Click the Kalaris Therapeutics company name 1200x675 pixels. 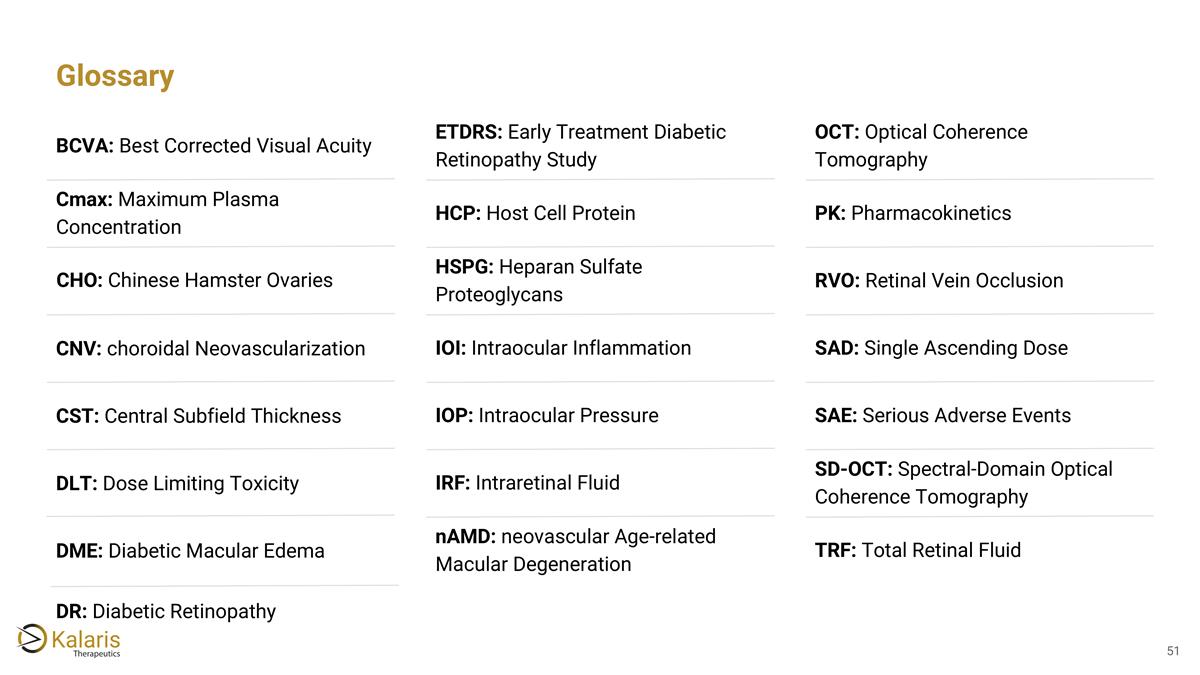tap(86, 642)
